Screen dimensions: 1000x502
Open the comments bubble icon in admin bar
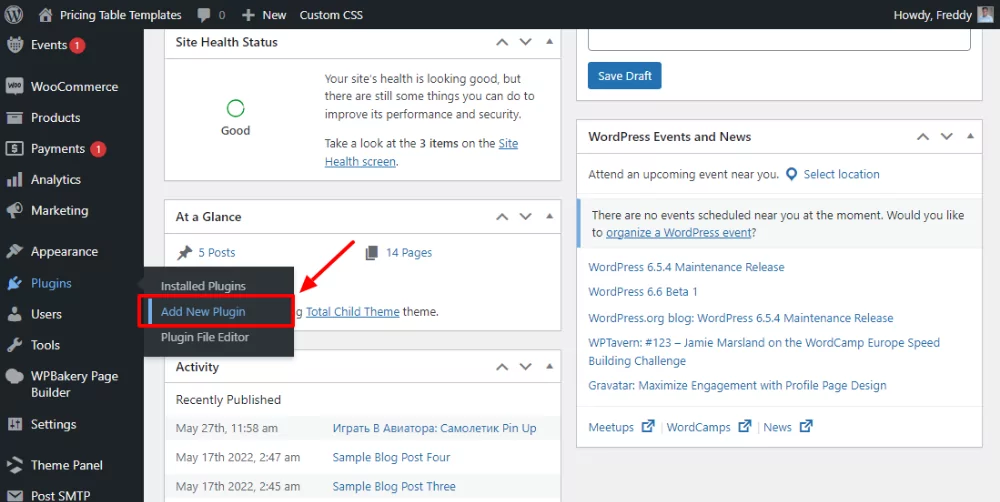click(x=204, y=15)
